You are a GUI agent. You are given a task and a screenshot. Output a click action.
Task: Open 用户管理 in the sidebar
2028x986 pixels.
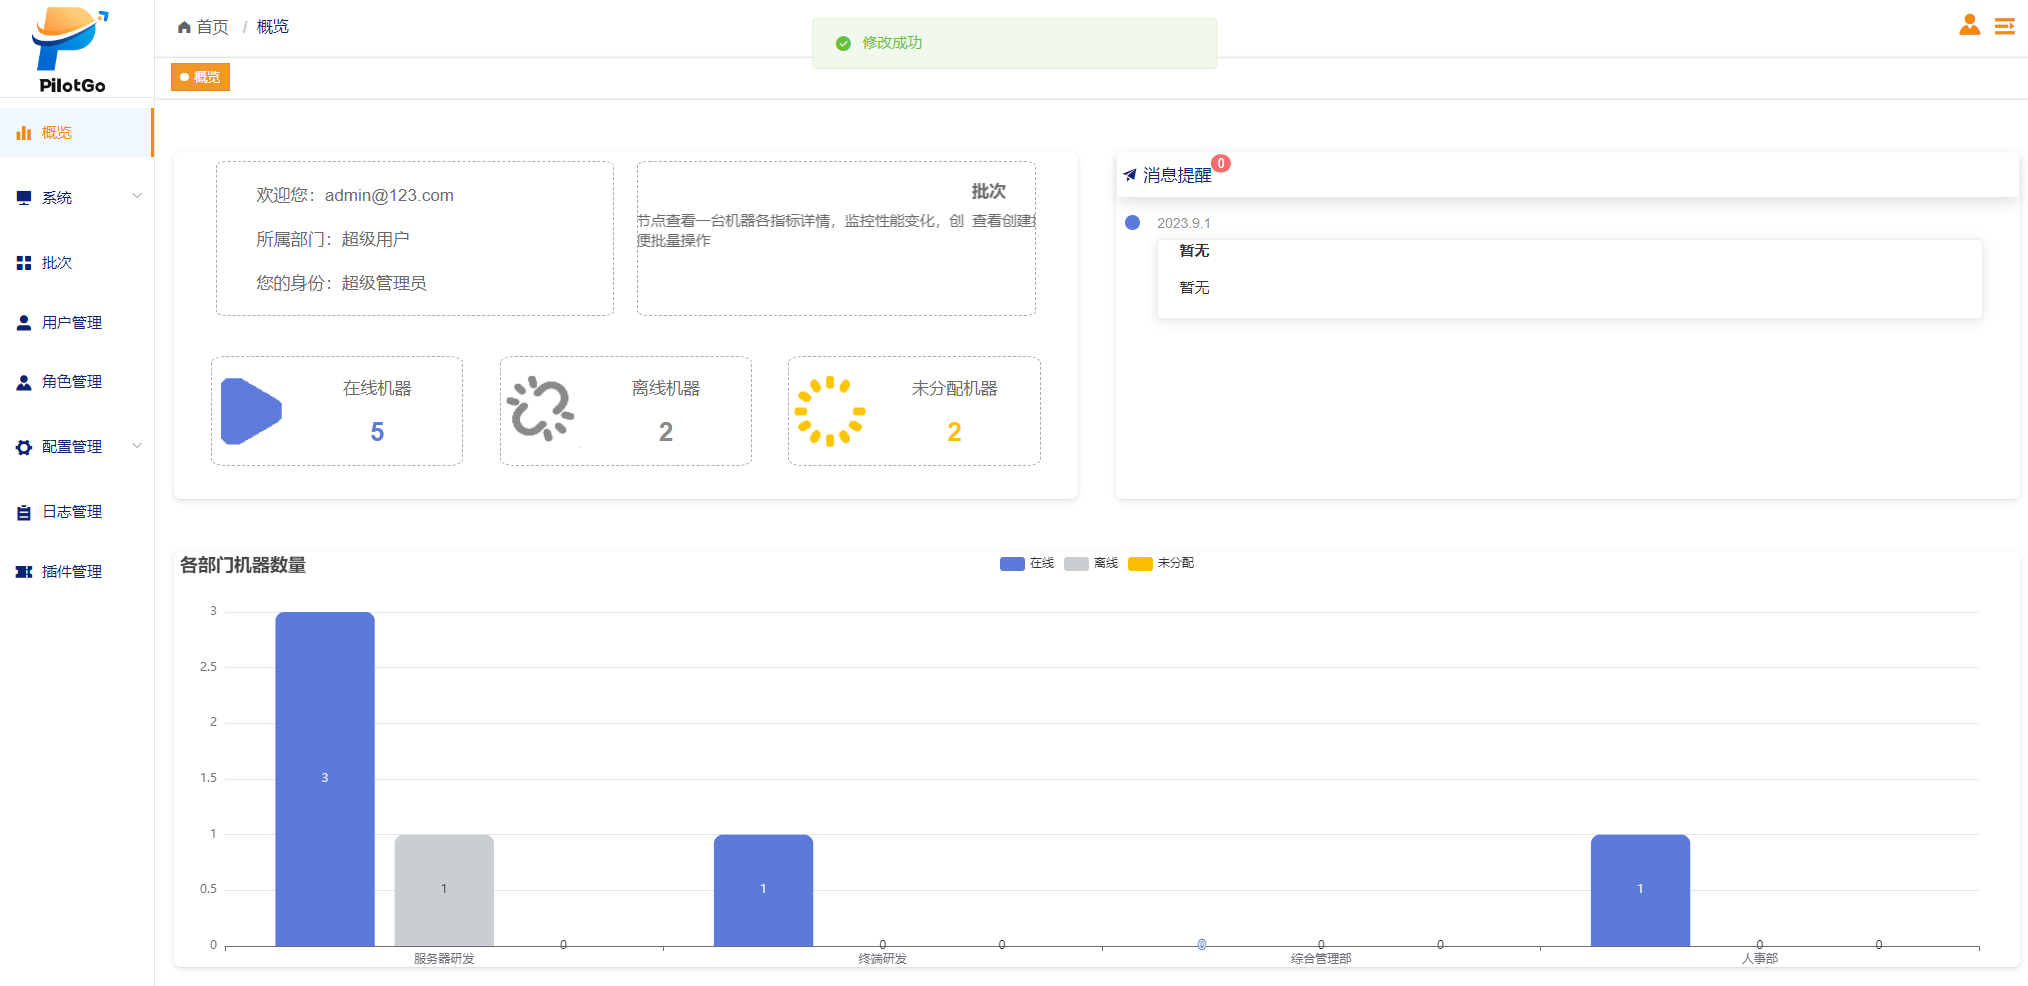(x=71, y=323)
